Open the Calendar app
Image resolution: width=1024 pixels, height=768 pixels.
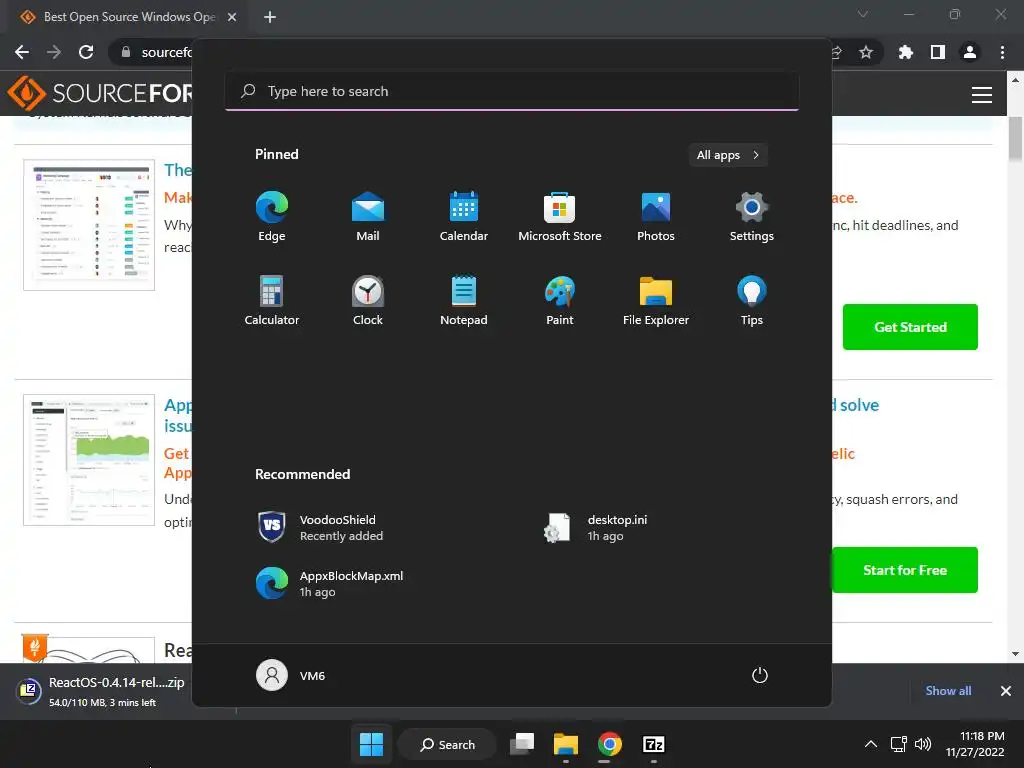(464, 217)
